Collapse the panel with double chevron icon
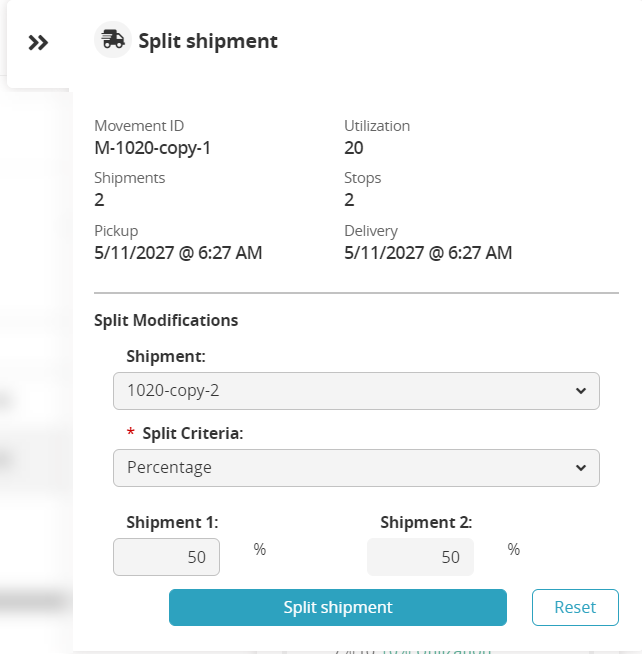642x654 pixels. pyautogui.click(x=38, y=43)
